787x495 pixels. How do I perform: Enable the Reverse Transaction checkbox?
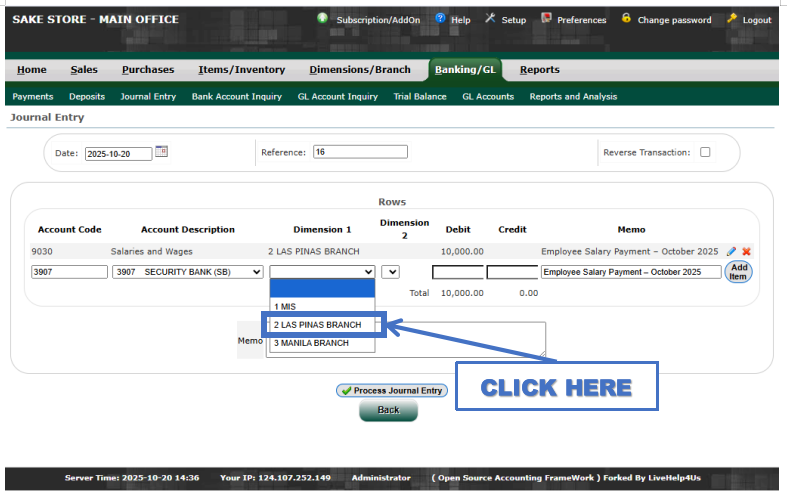point(705,153)
